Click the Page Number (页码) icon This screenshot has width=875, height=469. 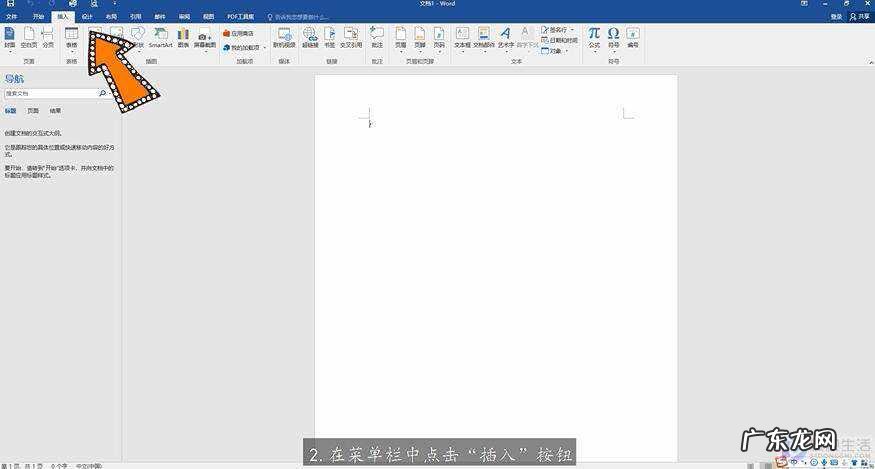point(439,37)
